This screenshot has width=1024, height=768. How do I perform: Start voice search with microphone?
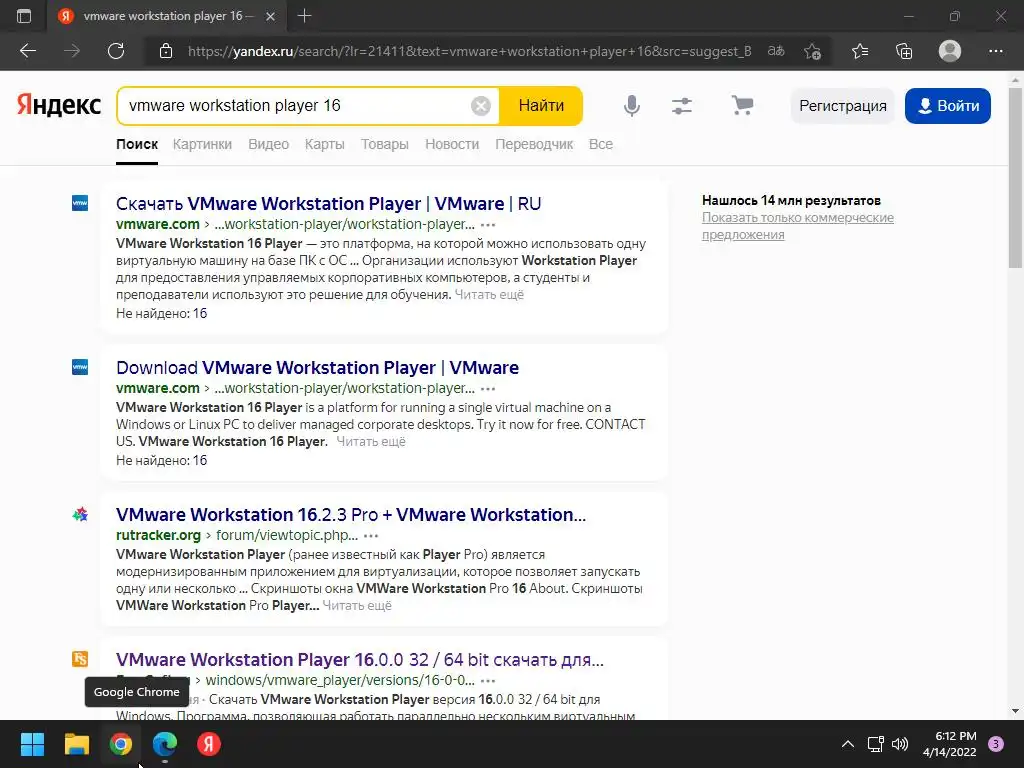pos(632,106)
